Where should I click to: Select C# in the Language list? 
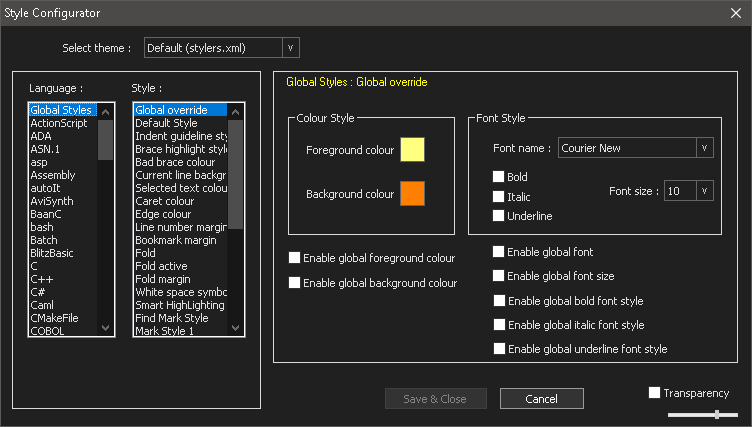point(63,292)
